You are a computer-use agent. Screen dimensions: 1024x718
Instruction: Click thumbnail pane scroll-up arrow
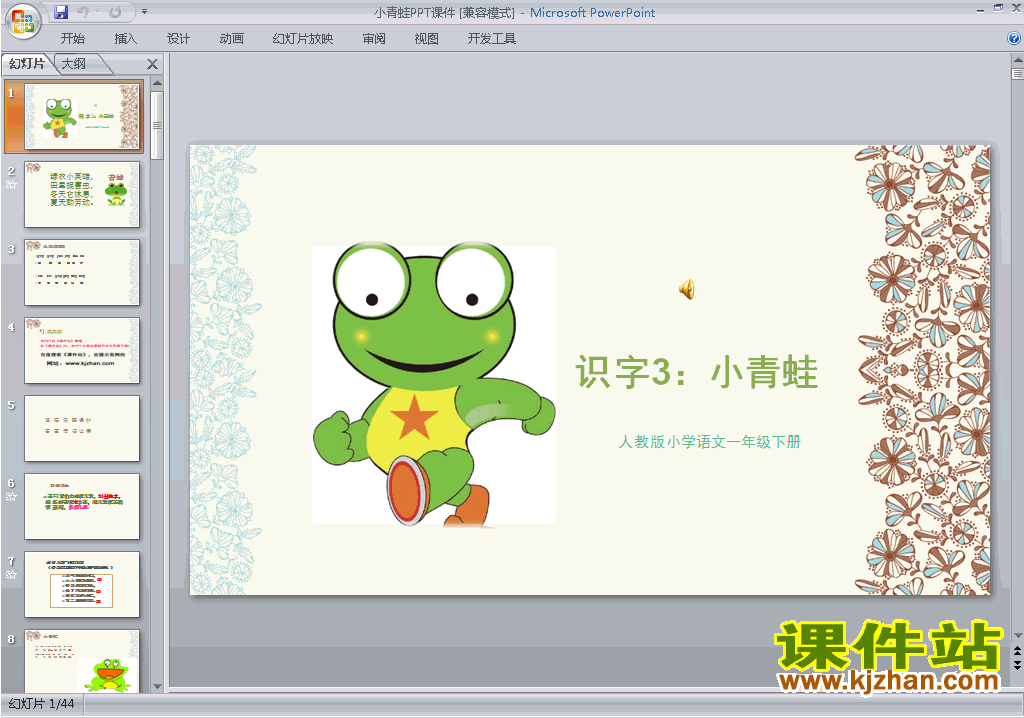157,83
